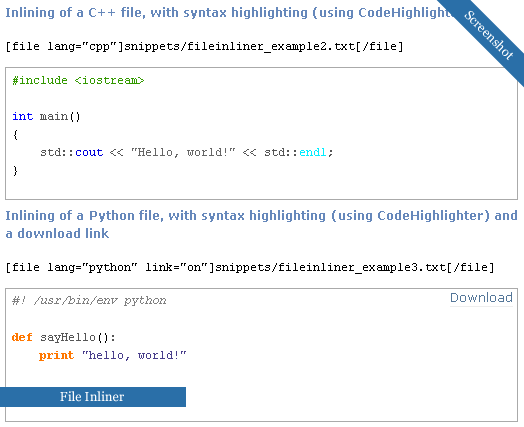Click the cpp fileinliner_example2.txt shortcode line

click(205, 46)
